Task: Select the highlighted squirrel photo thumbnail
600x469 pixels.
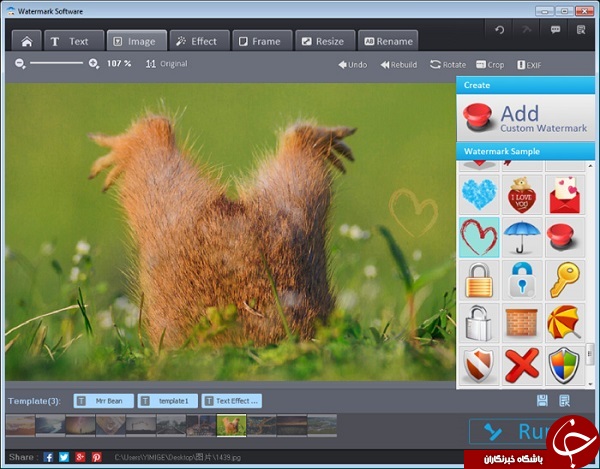Action: coord(232,425)
